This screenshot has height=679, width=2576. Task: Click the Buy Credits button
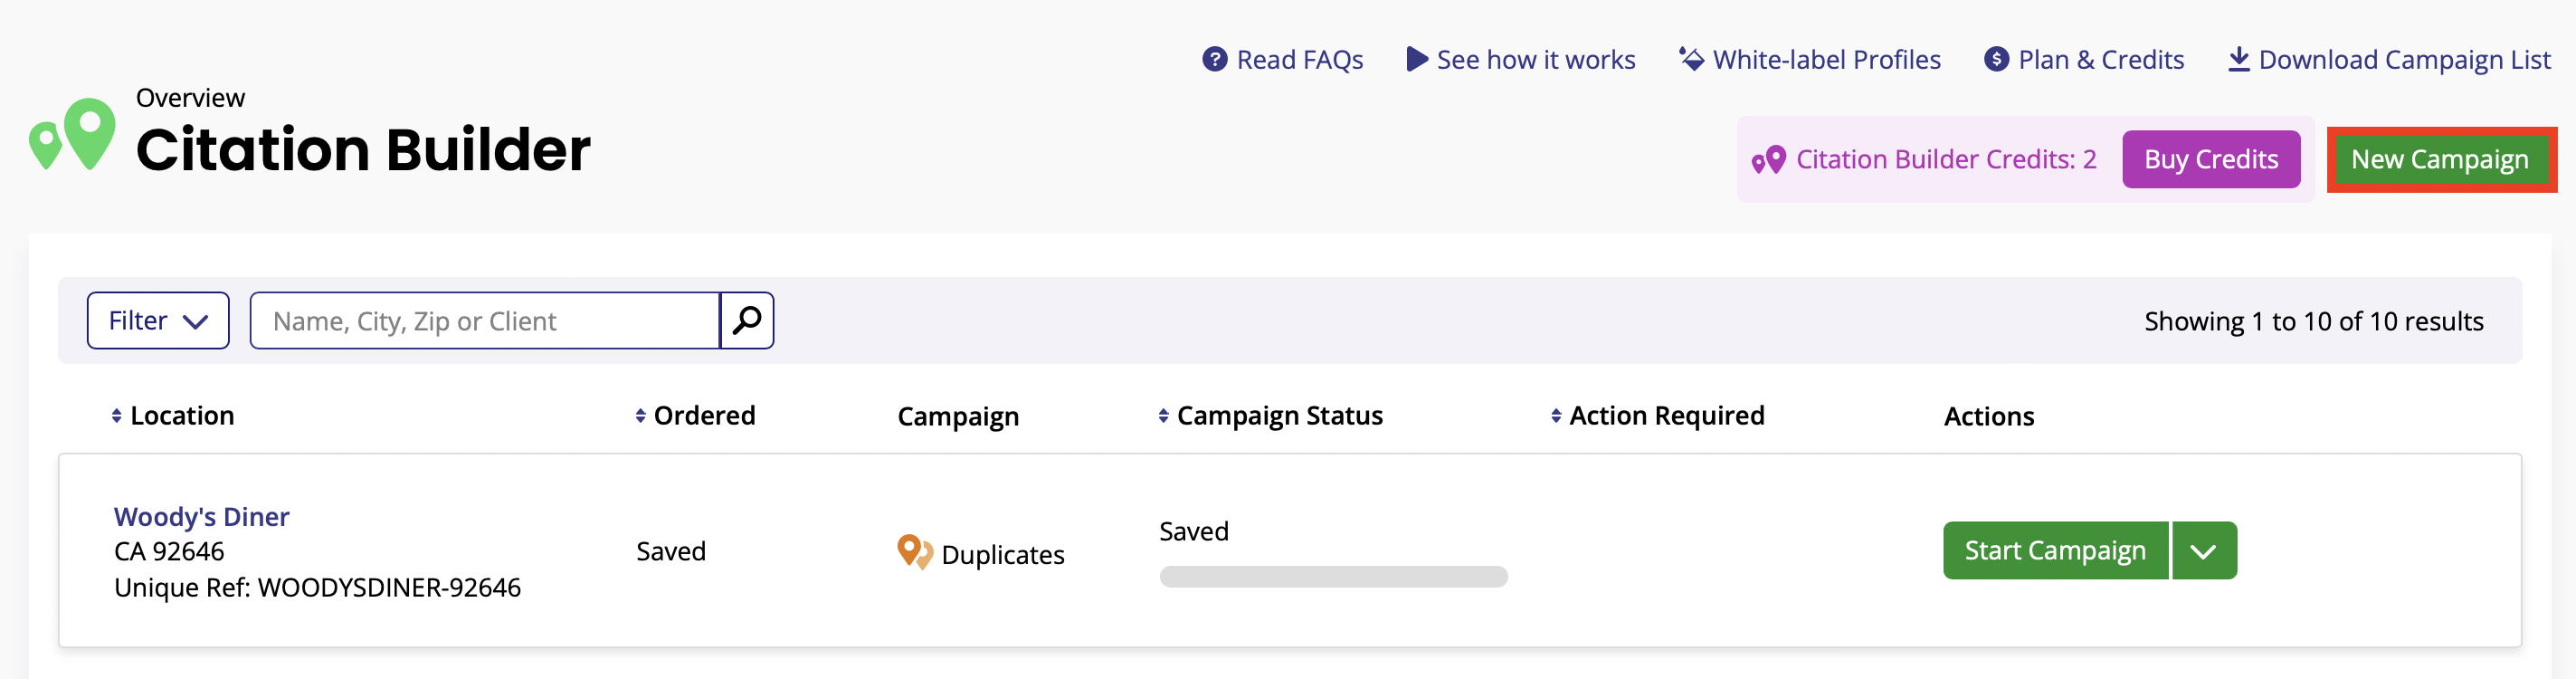[2210, 159]
